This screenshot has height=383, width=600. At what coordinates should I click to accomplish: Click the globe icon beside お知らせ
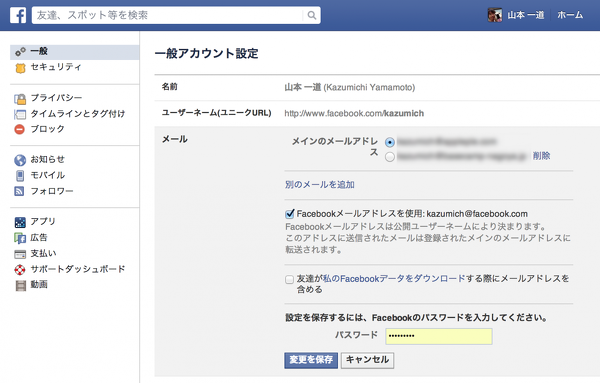click(20, 160)
